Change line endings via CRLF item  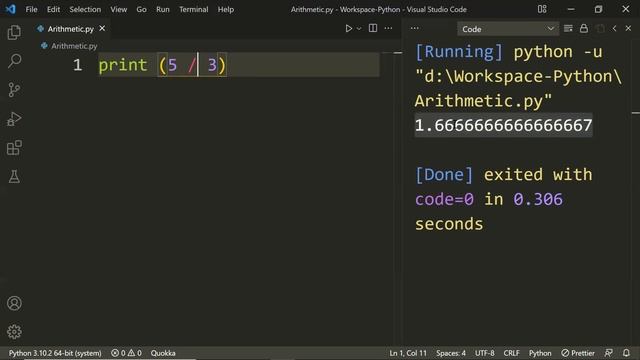(511, 353)
